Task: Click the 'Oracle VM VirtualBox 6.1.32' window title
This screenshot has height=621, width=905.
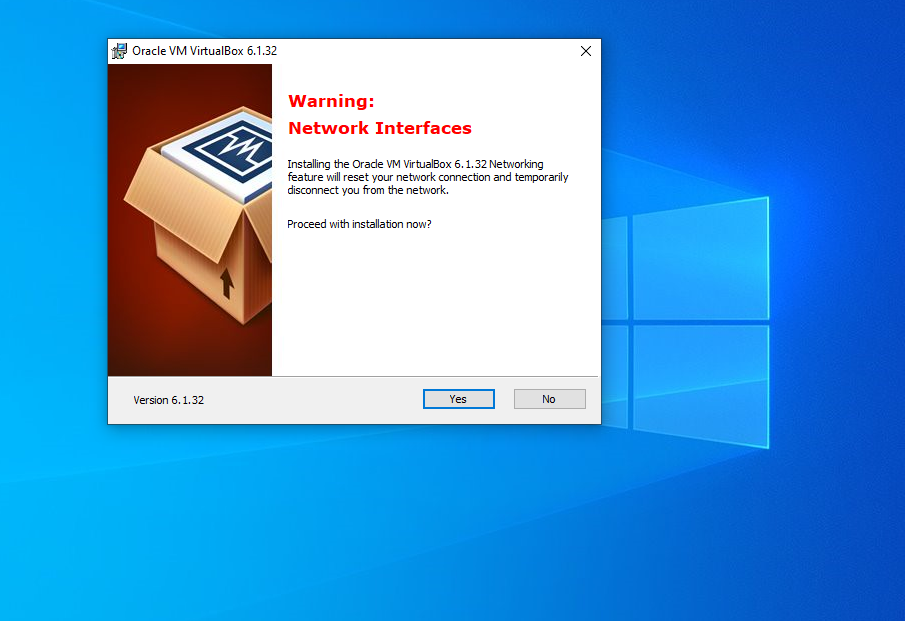Action: coord(204,51)
